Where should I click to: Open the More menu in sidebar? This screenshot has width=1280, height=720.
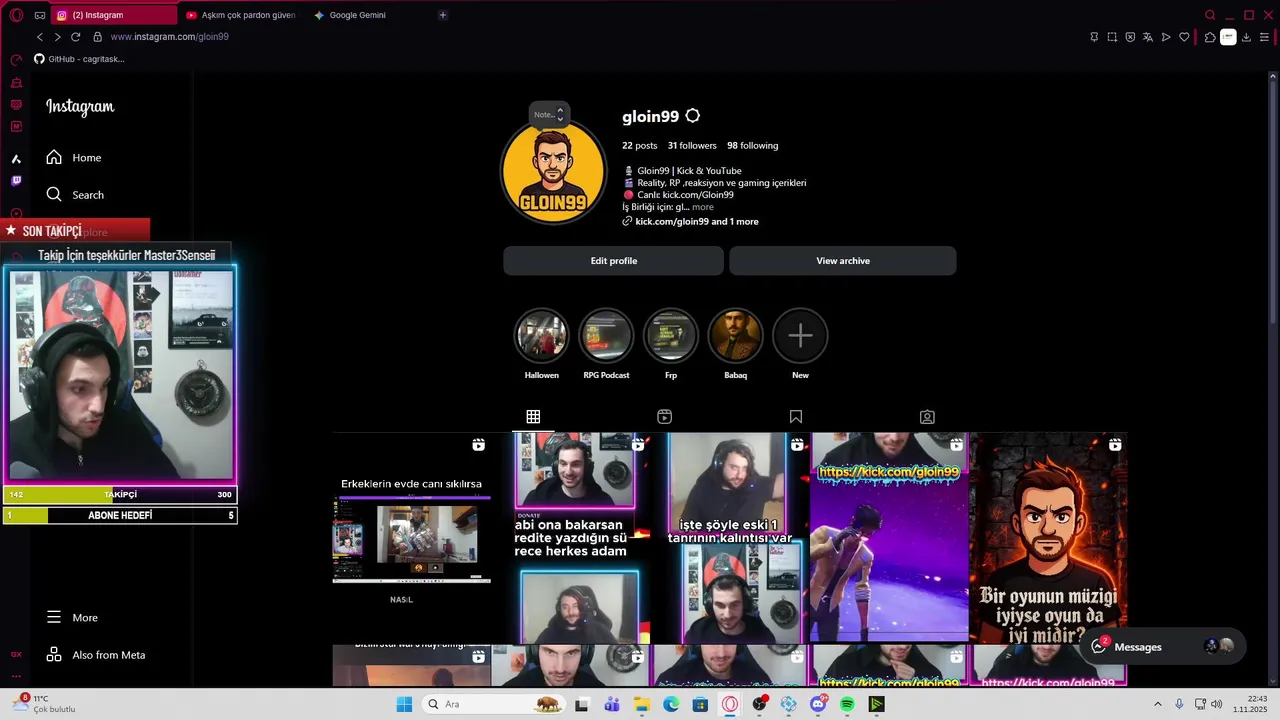[72, 618]
